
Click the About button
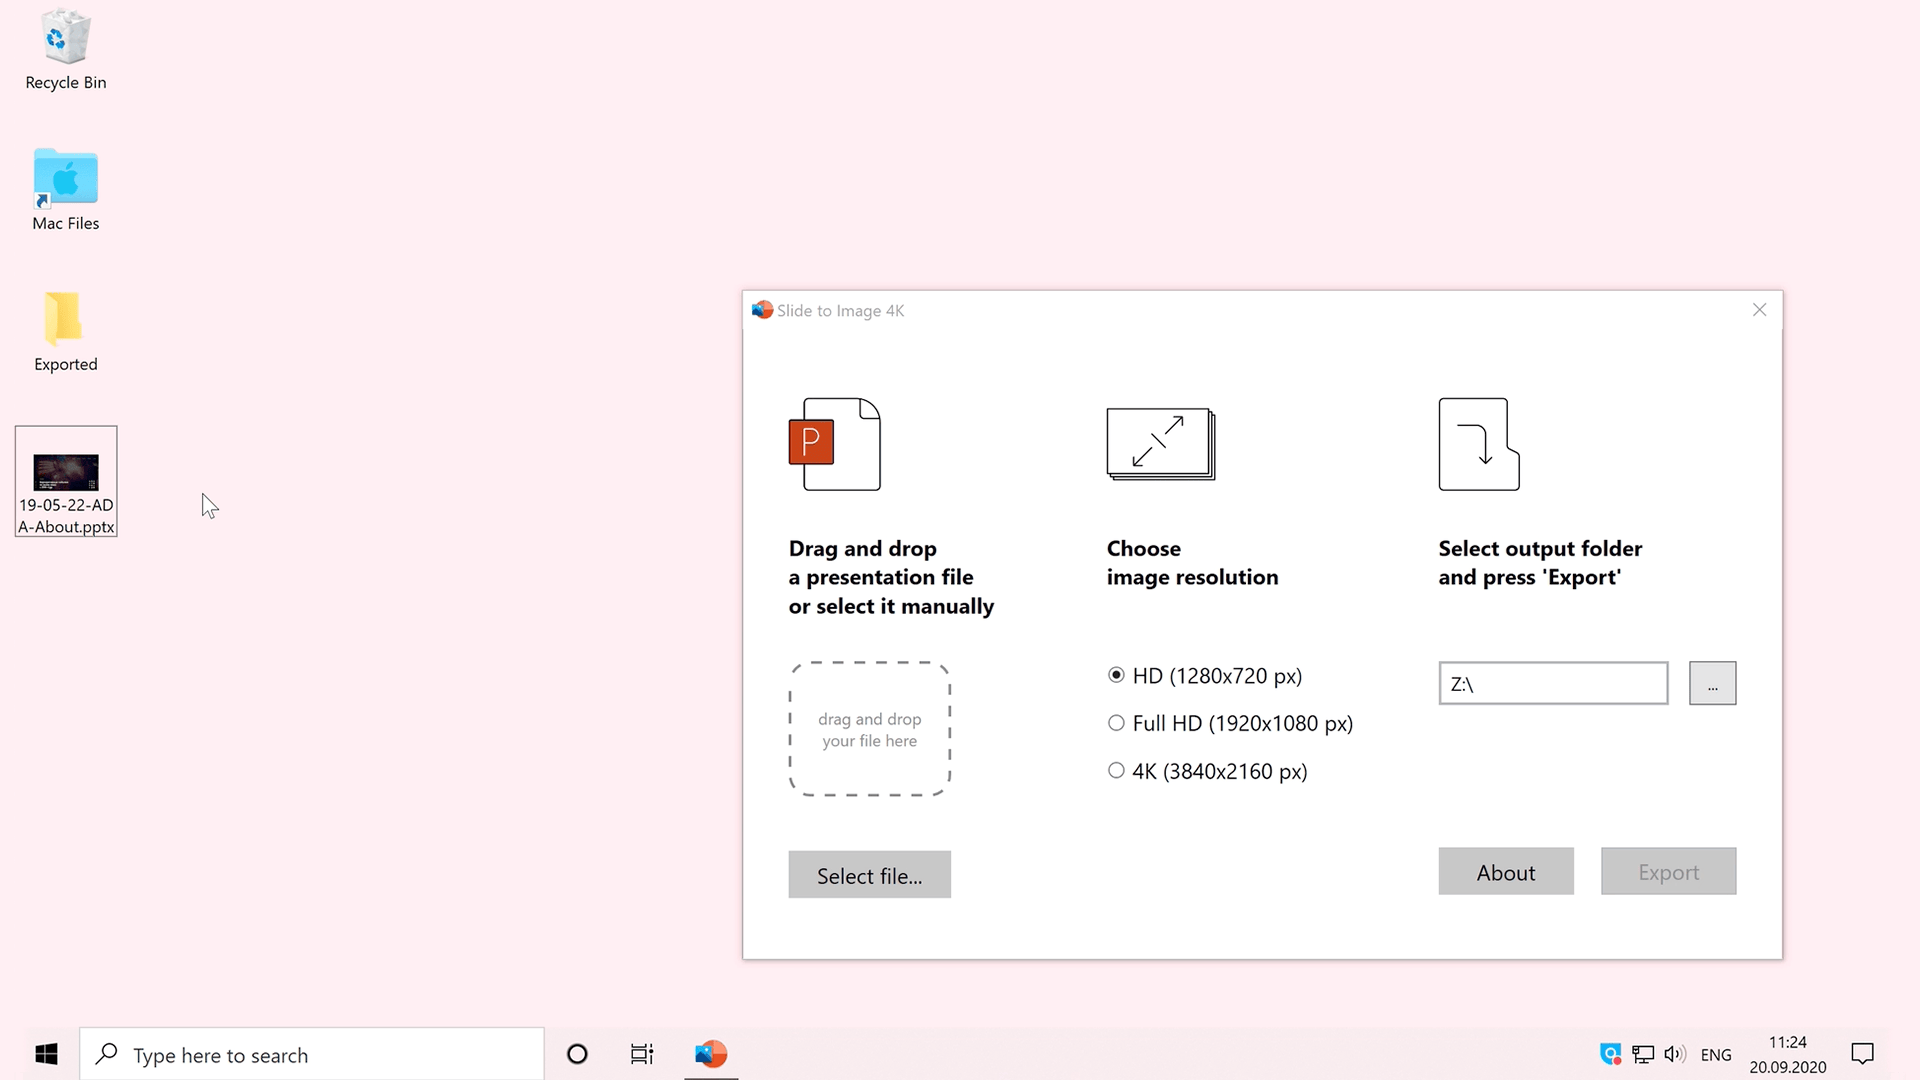click(x=1505, y=872)
